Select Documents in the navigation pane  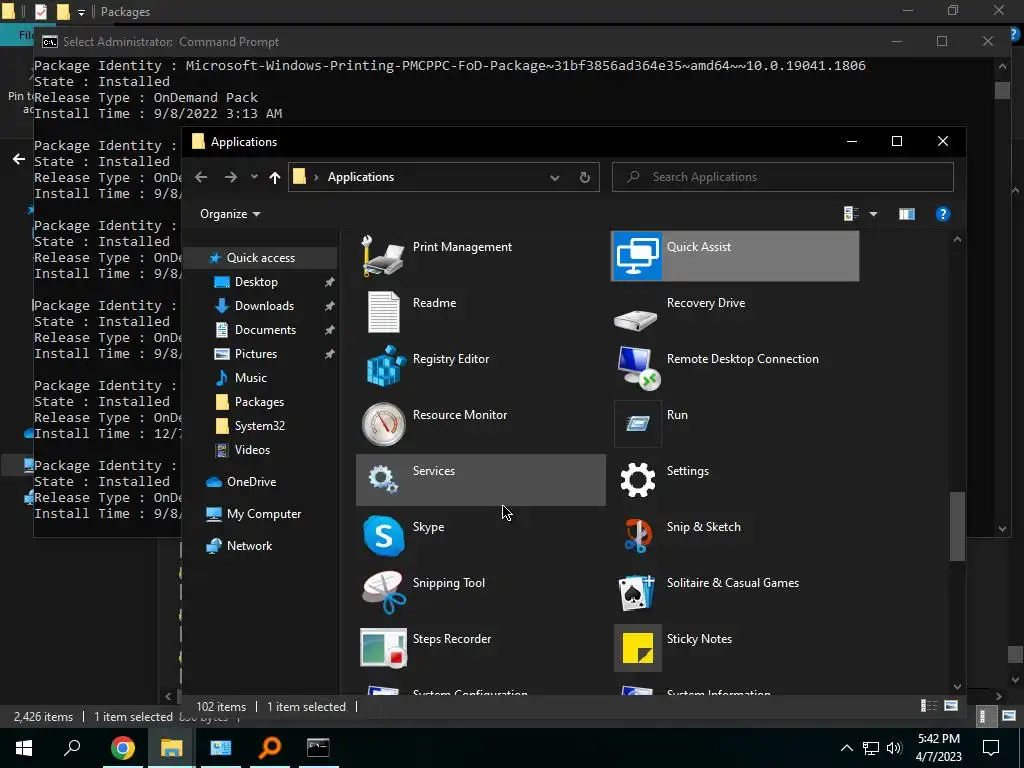265,330
